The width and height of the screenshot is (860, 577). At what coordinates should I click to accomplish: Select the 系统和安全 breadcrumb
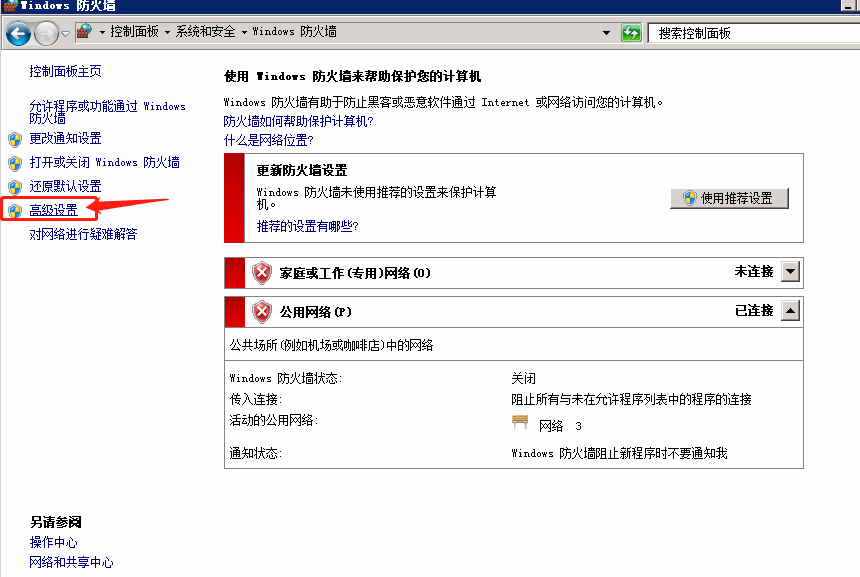click(x=205, y=32)
